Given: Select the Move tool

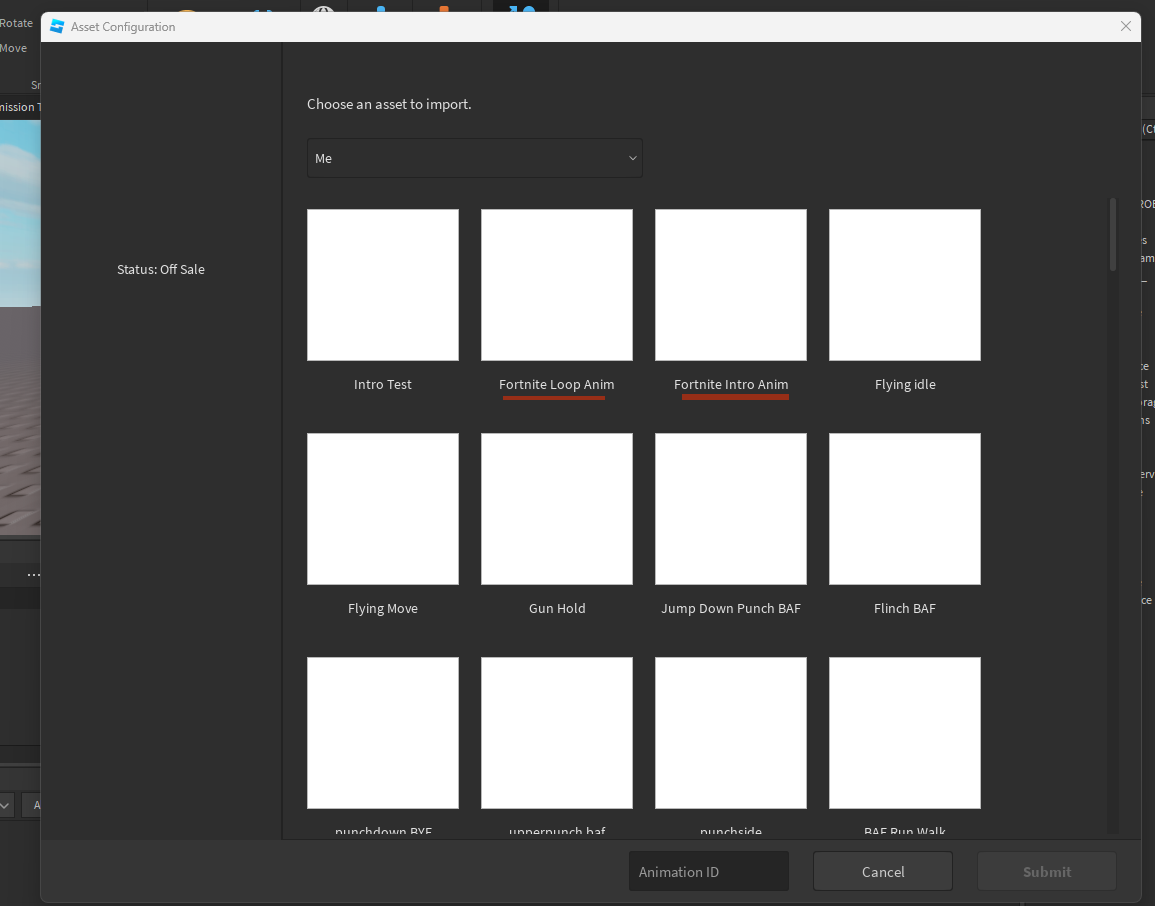Looking at the screenshot, I should click(12, 47).
